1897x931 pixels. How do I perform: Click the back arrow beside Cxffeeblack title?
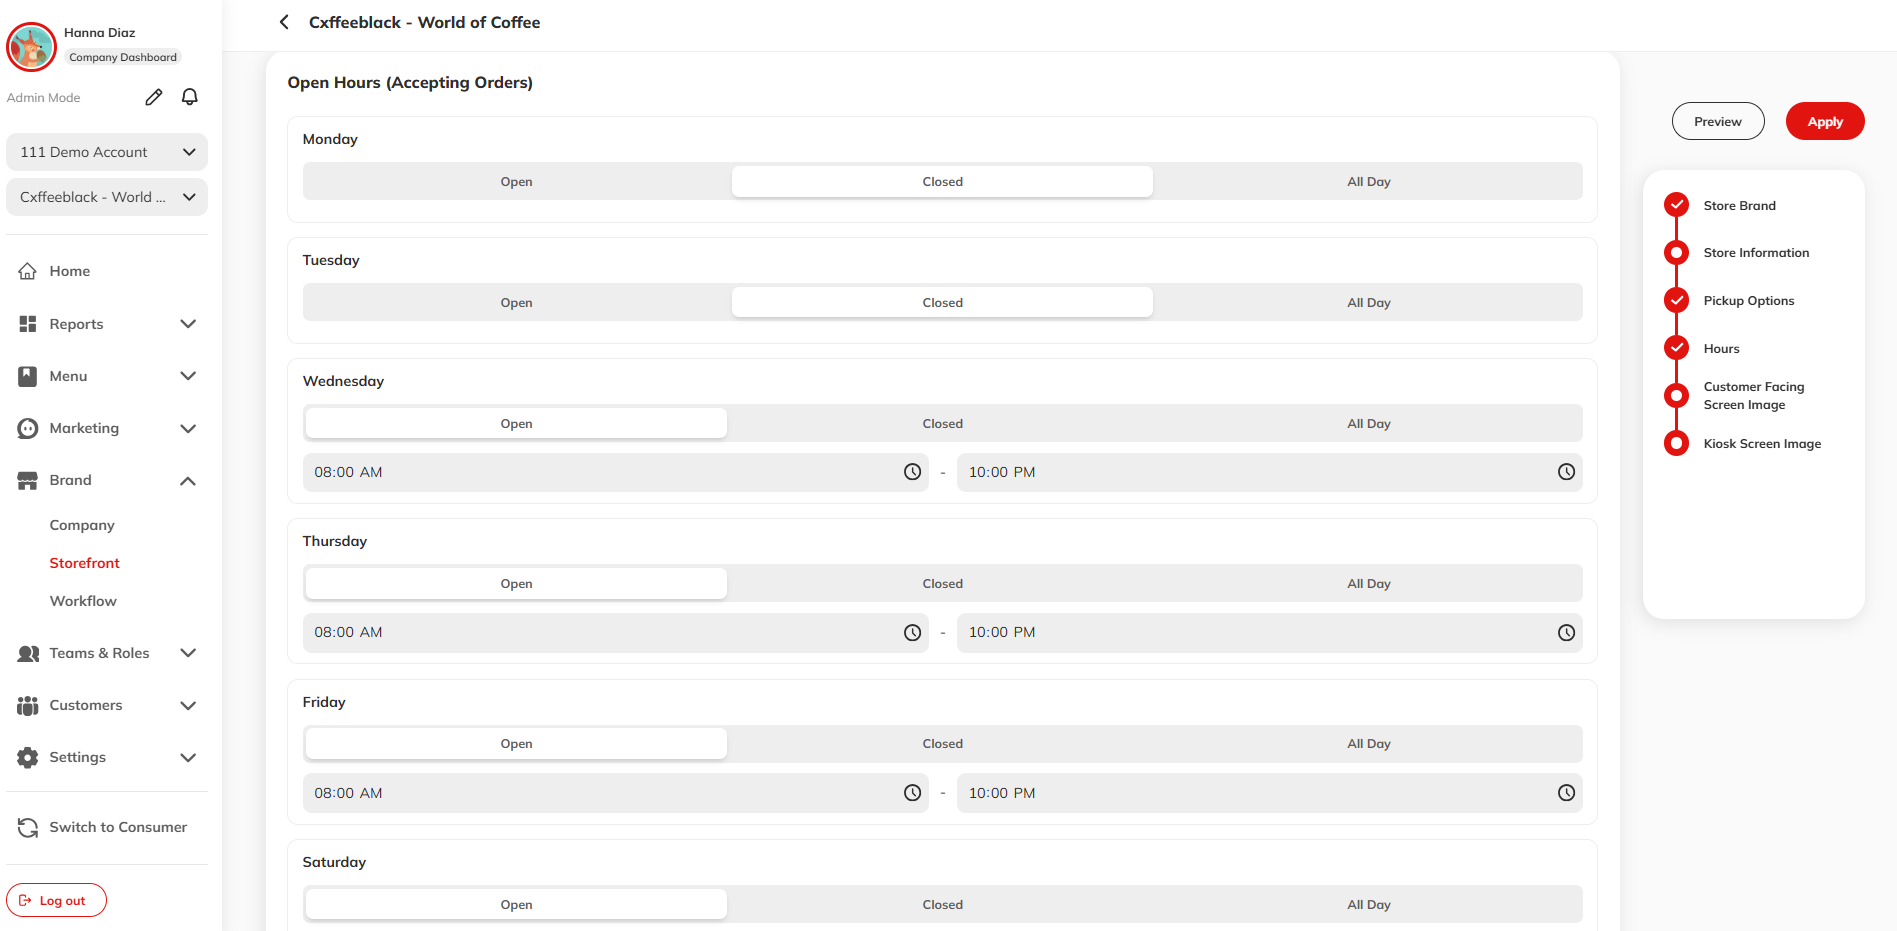284,22
